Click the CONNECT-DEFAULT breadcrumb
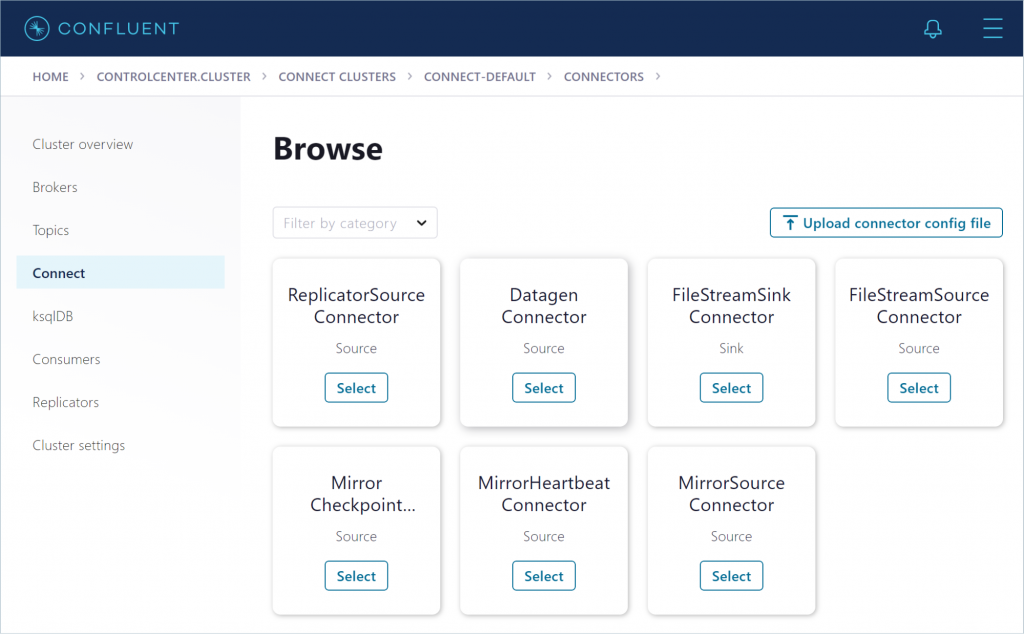 click(x=480, y=77)
